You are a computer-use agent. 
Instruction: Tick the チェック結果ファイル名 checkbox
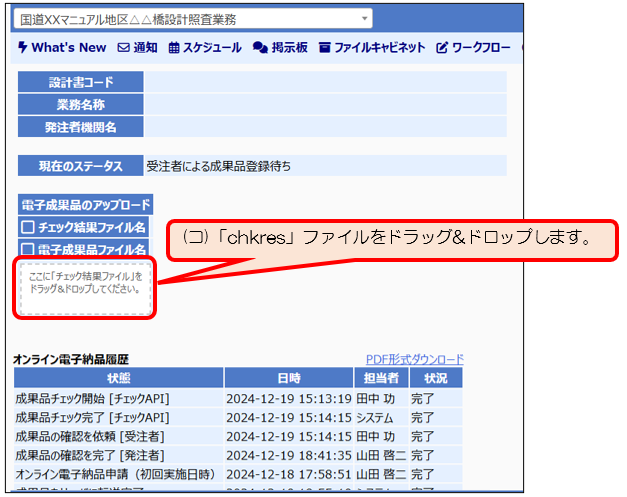pos(28,227)
